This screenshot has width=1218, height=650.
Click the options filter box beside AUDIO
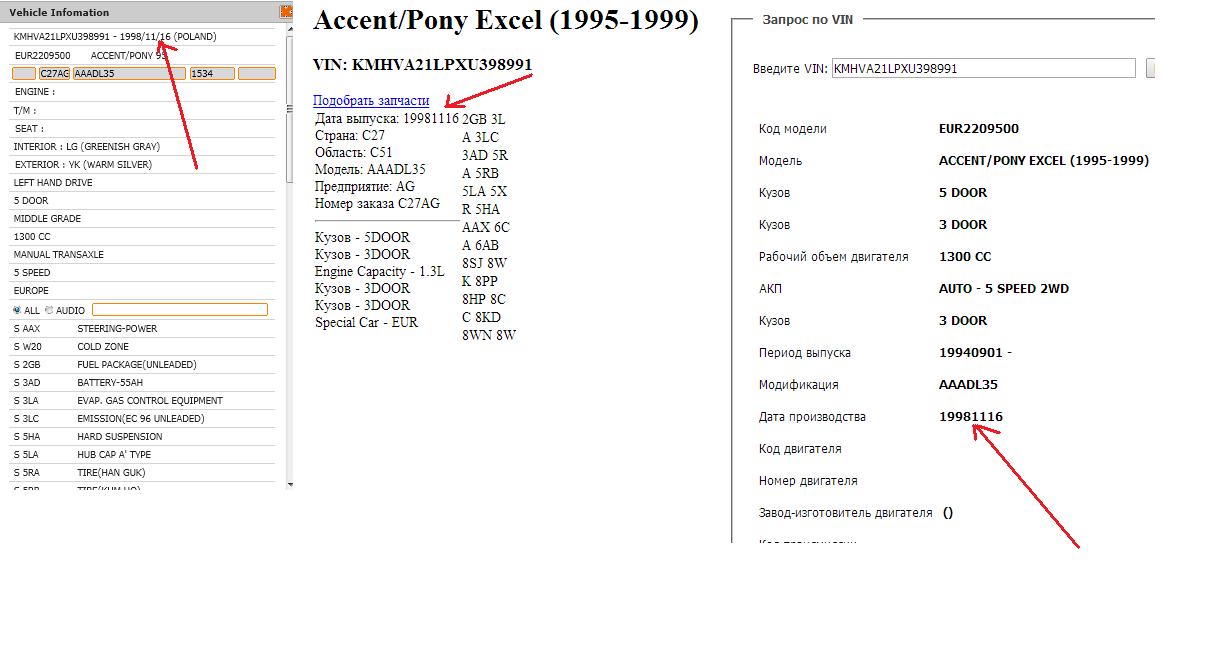click(x=180, y=310)
